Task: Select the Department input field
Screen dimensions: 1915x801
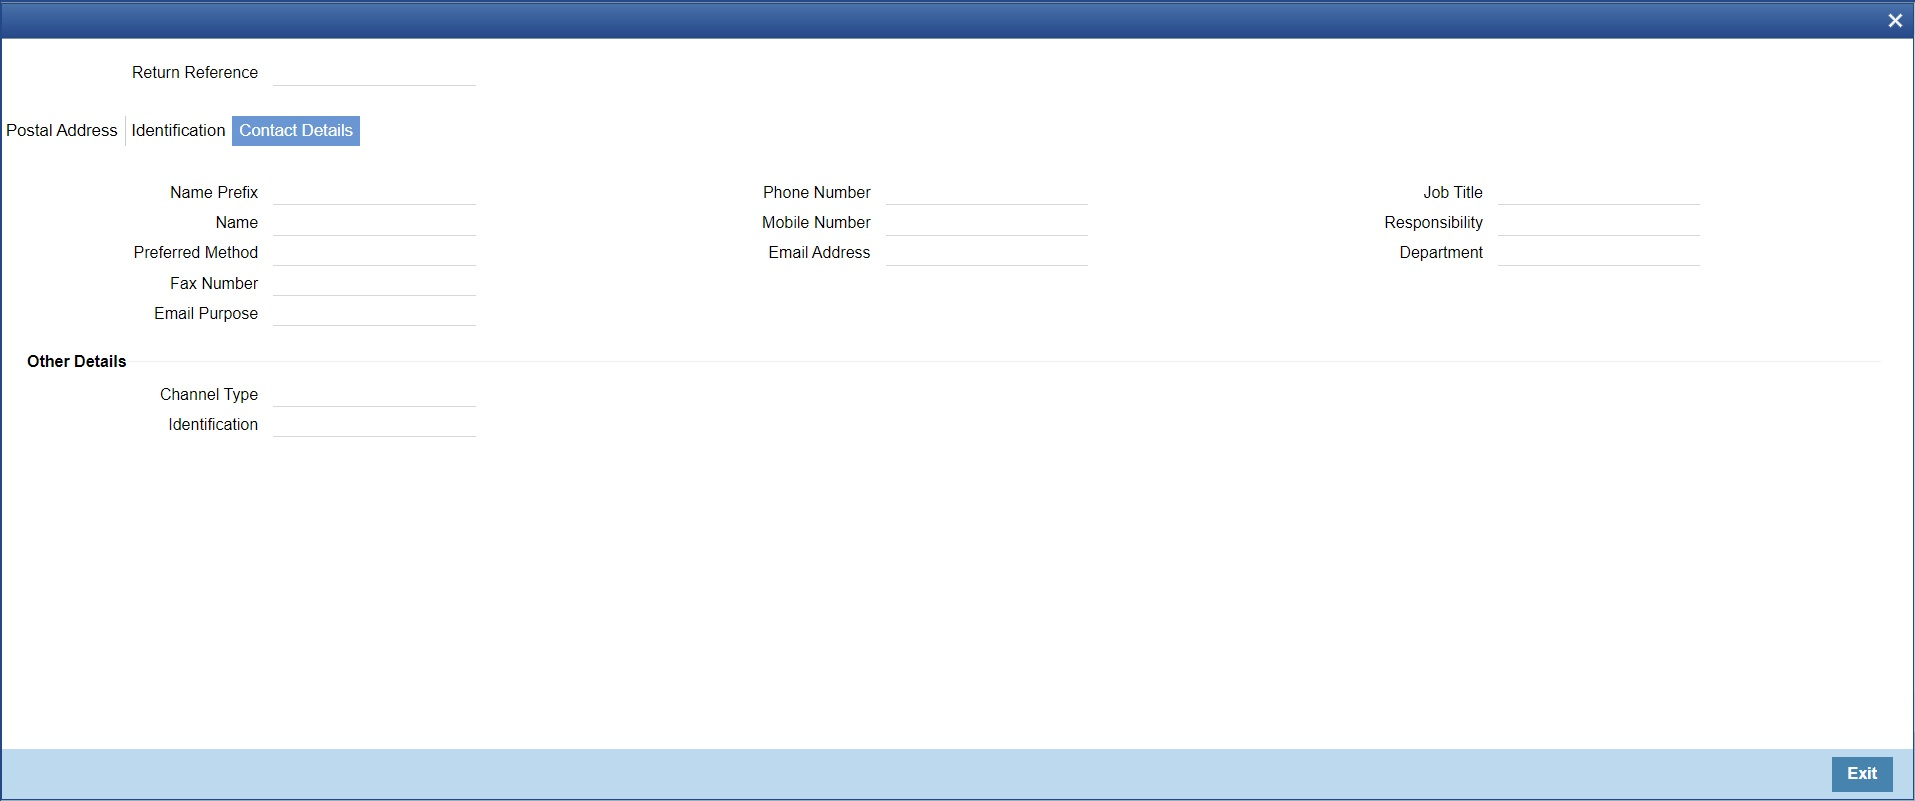Action: [x=1598, y=252]
